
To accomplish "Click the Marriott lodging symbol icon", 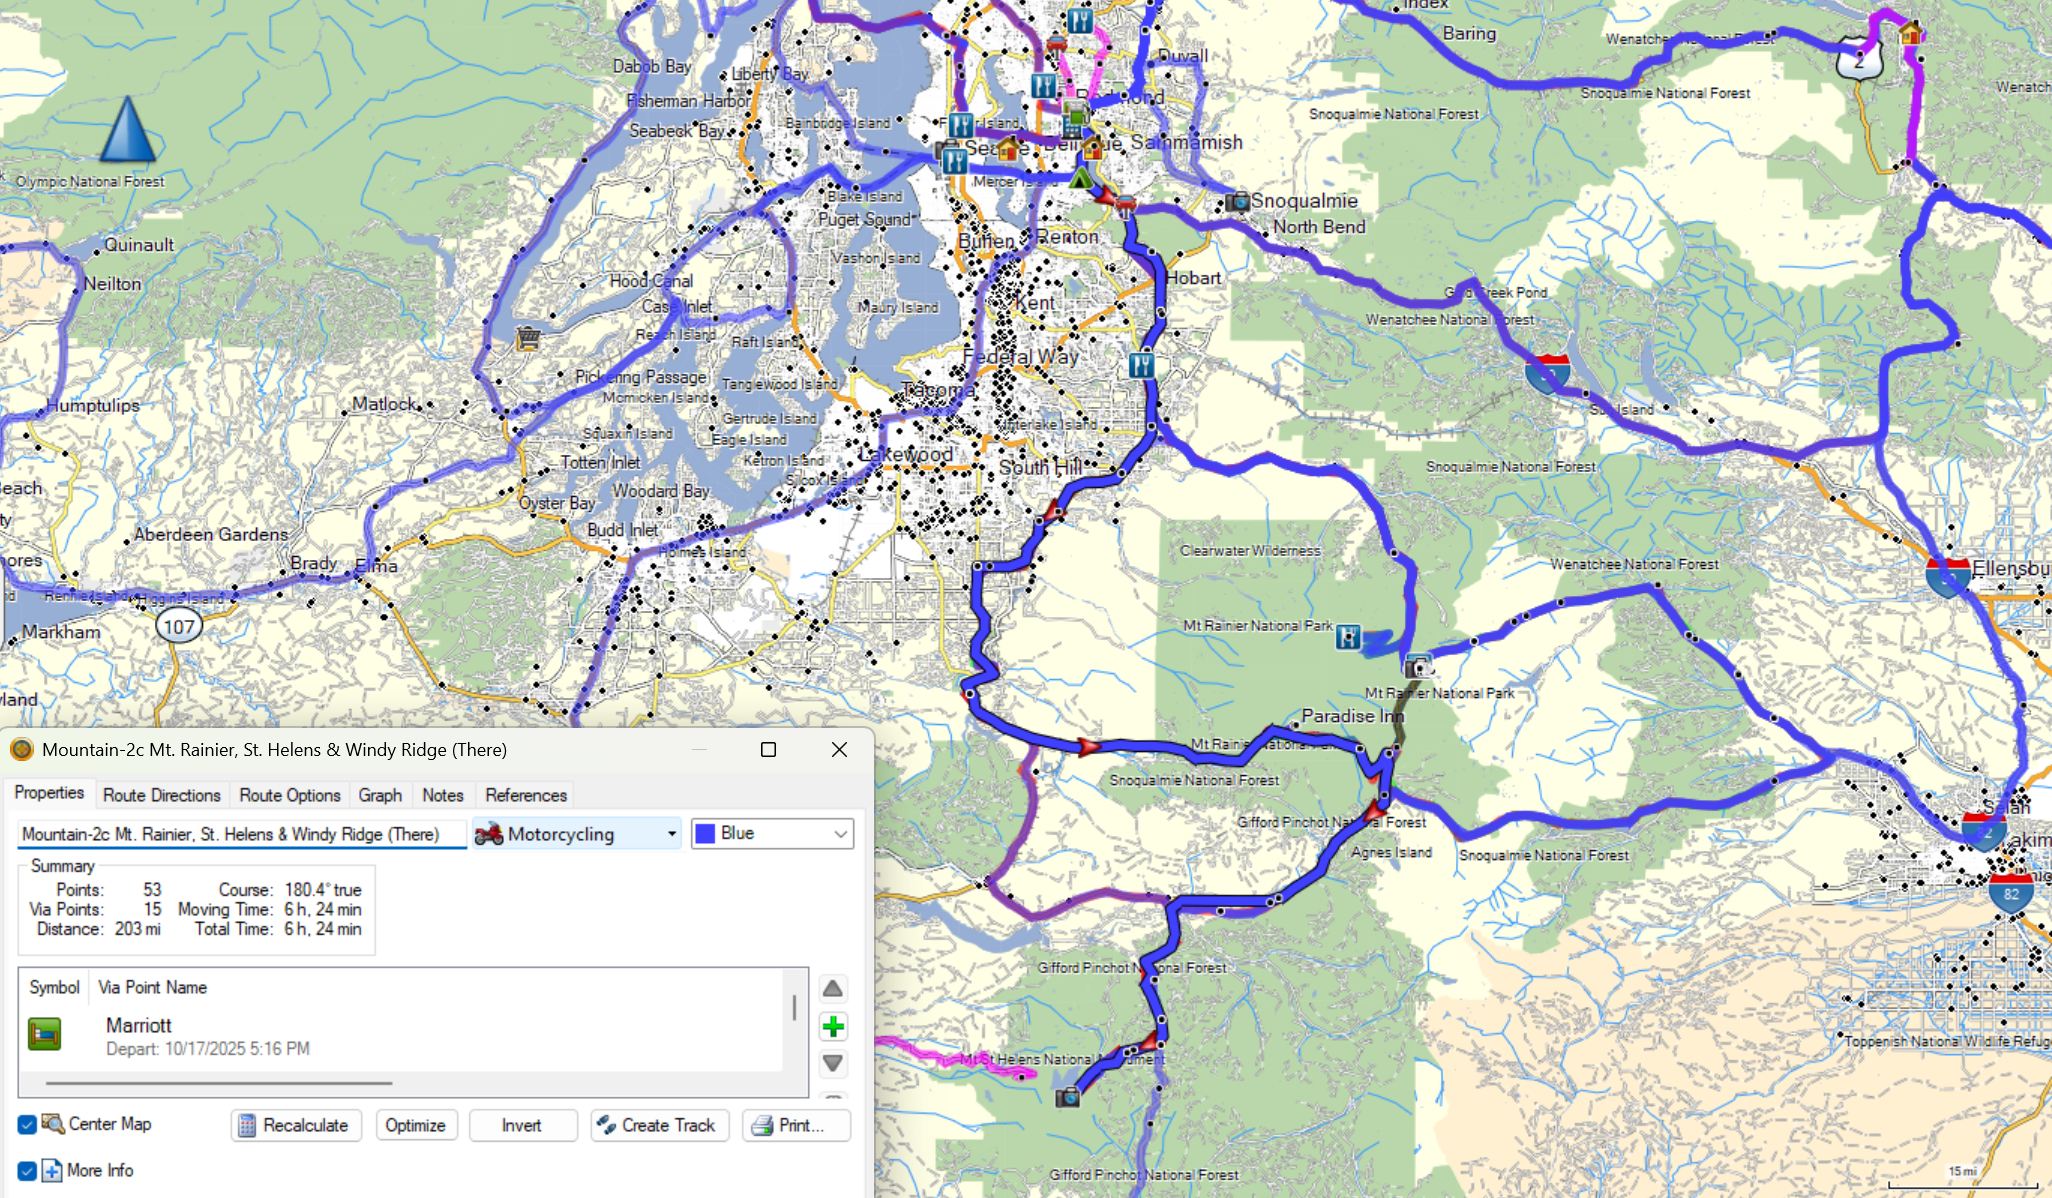I will [x=44, y=1034].
